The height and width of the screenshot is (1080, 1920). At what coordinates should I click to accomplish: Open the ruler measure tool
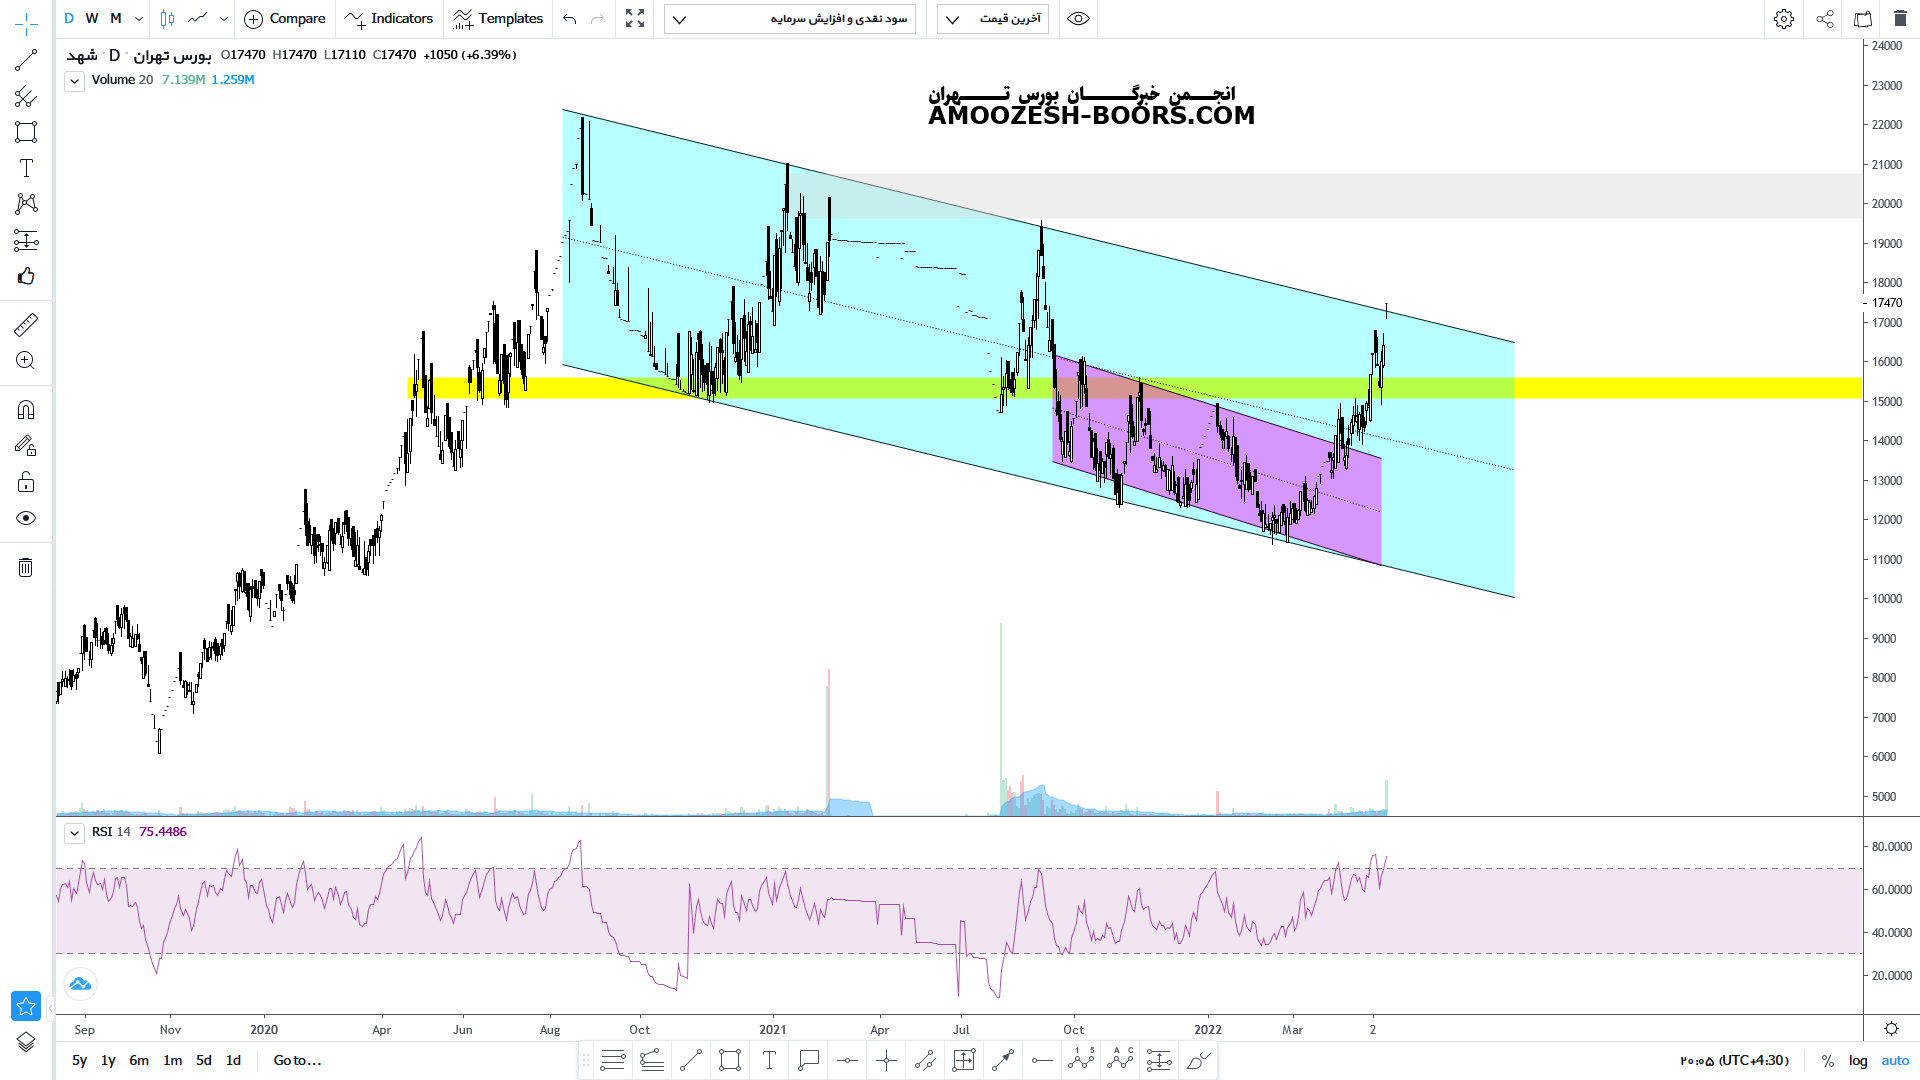[26, 324]
